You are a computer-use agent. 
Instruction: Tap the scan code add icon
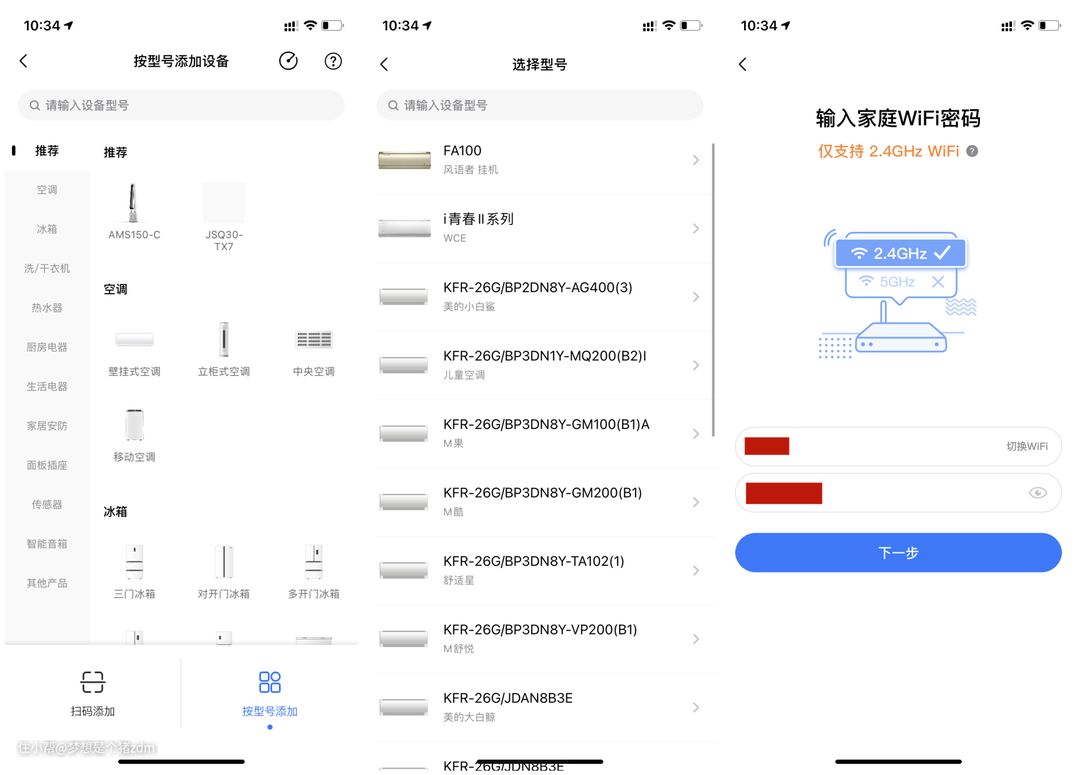point(92,683)
